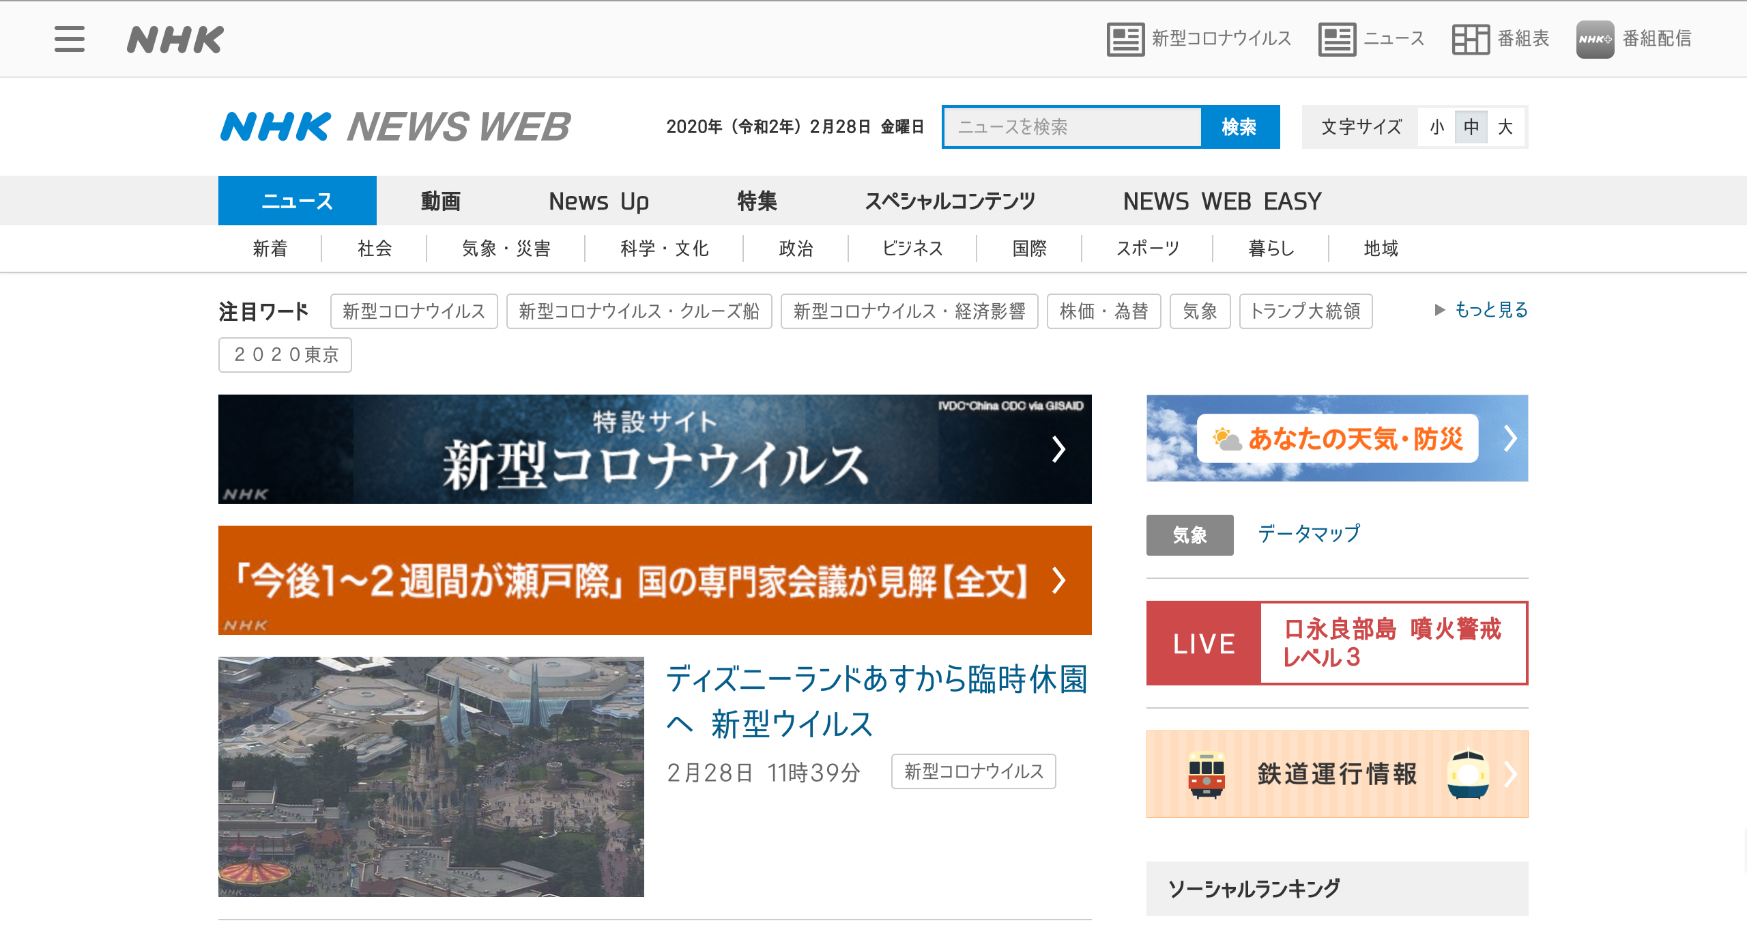Screen dimensions: 1747x938
Task: Click the bullet train icon in 鉄道運行情報
Action: 1469,774
